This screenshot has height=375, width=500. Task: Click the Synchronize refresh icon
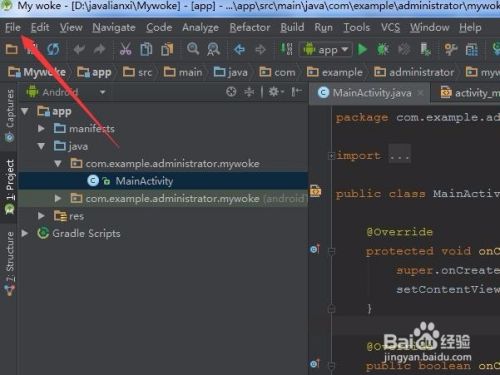pyautogui.click(x=53, y=49)
